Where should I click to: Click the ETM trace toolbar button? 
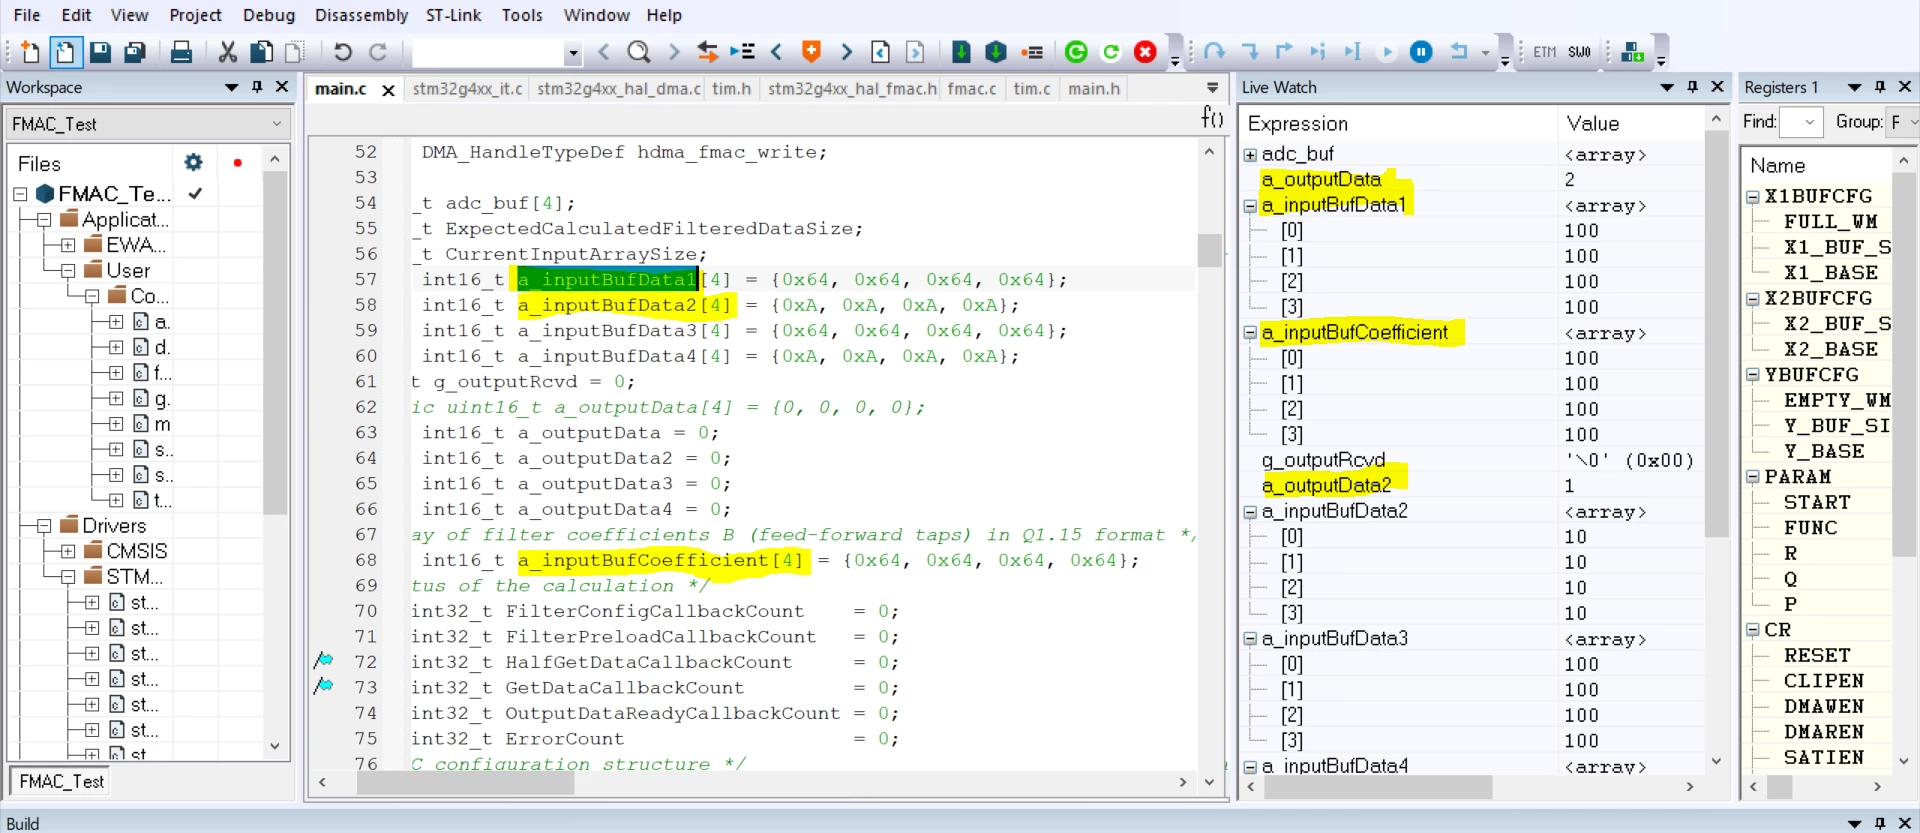click(x=1545, y=52)
